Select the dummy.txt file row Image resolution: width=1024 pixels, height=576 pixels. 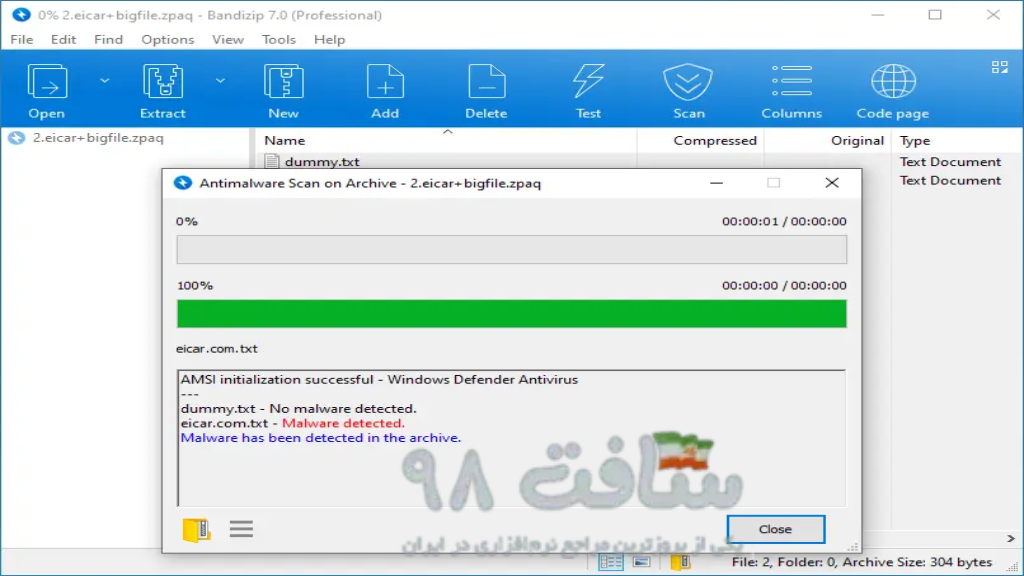tap(322, 161)
